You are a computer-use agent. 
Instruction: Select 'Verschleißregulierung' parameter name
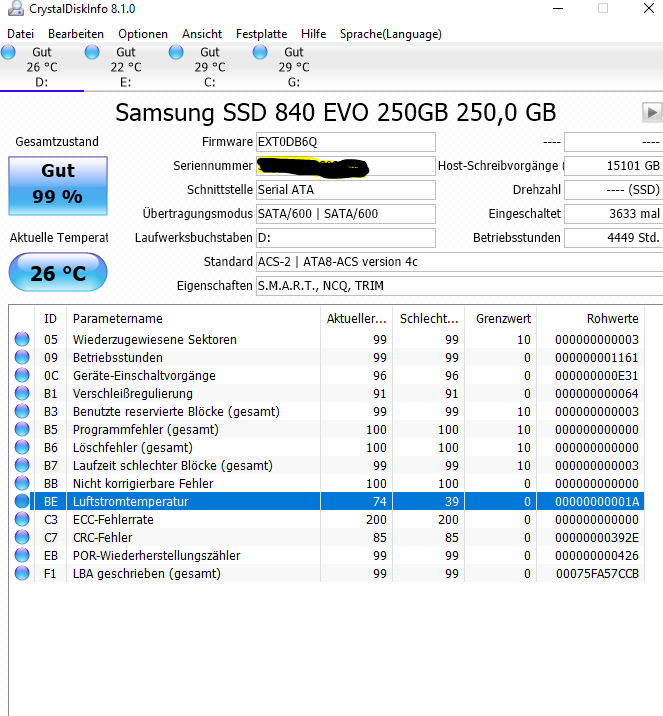pyautogui.click(x=133, y=394)
